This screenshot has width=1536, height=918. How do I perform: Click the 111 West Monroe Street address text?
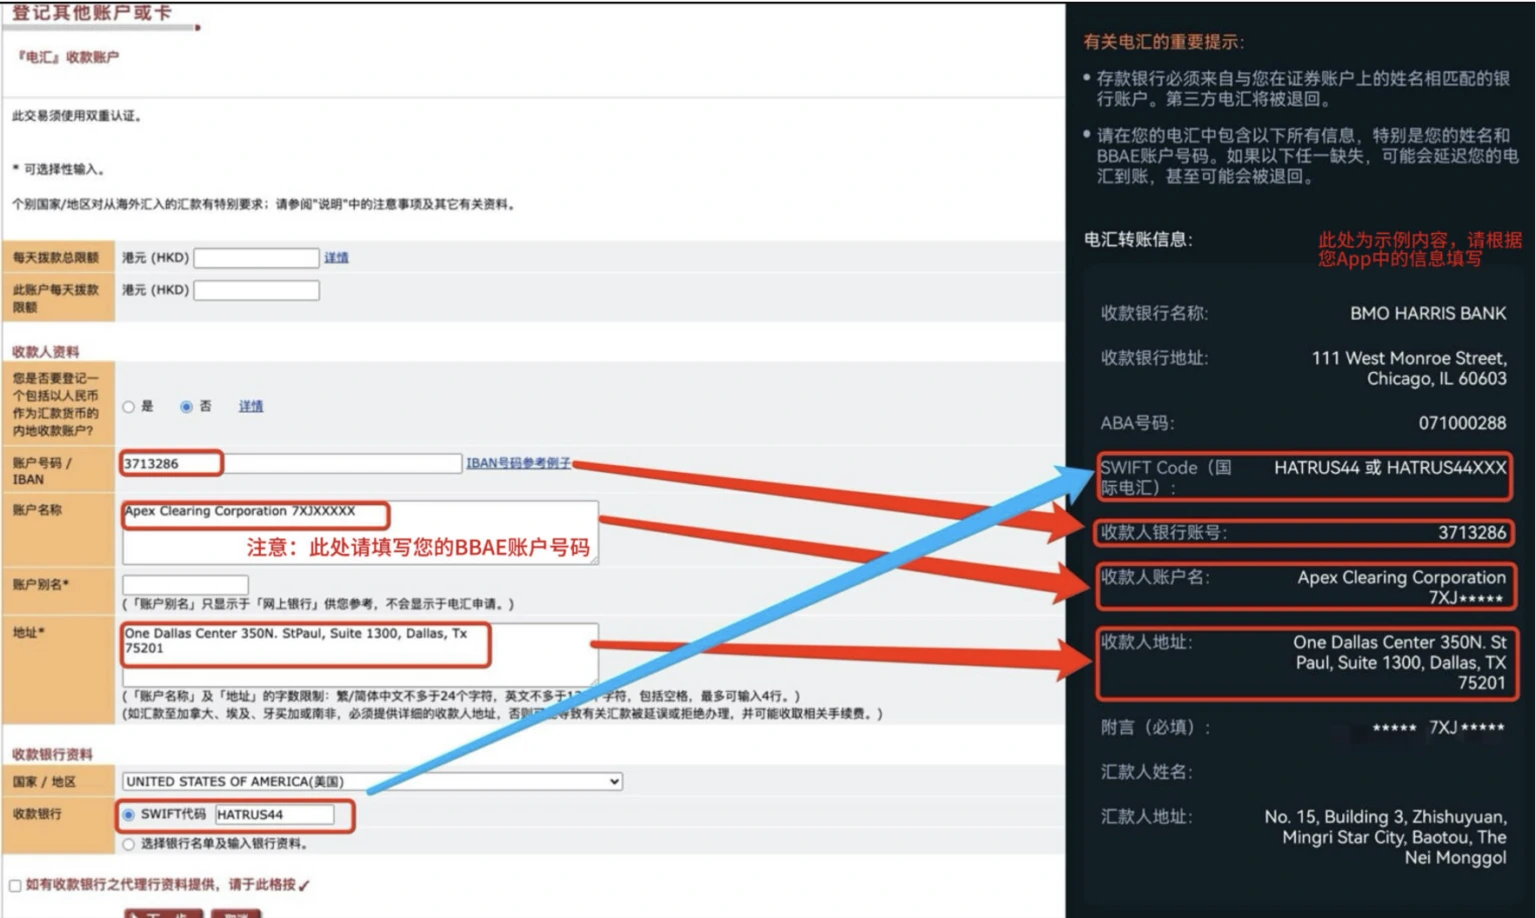1408,368
